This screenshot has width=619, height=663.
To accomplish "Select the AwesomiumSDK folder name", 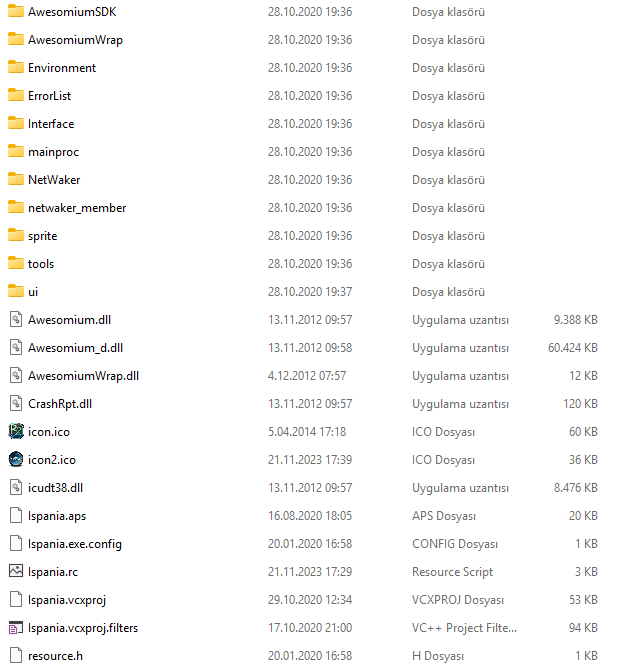I will (x=72, y=12).
